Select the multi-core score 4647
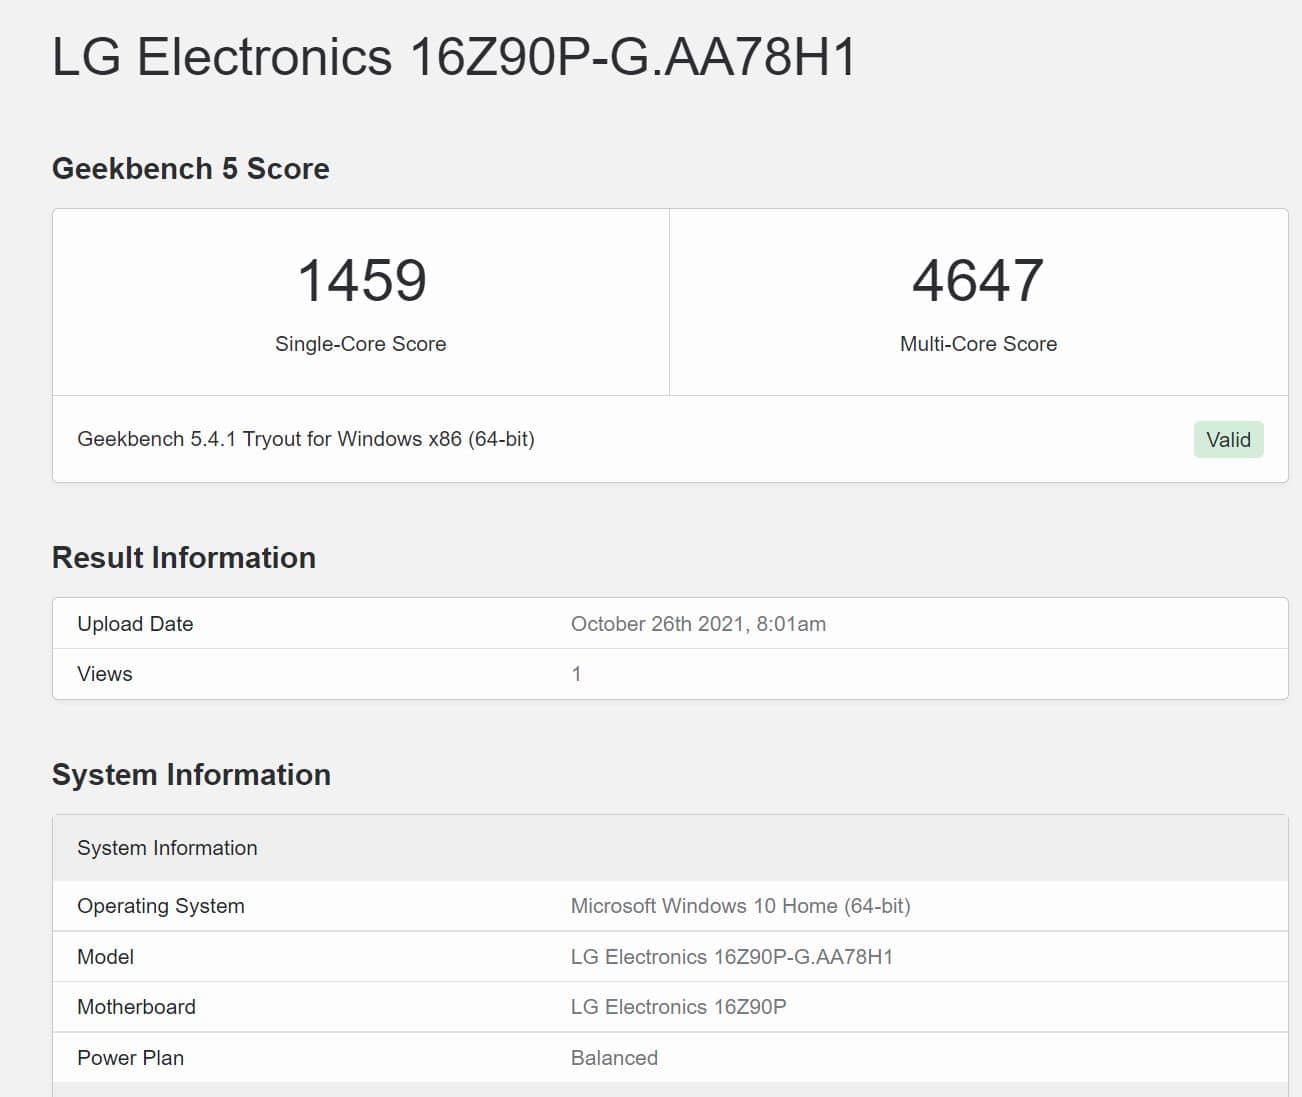The height and width of the screenshot is (1097, 1302). click(978, 280)
